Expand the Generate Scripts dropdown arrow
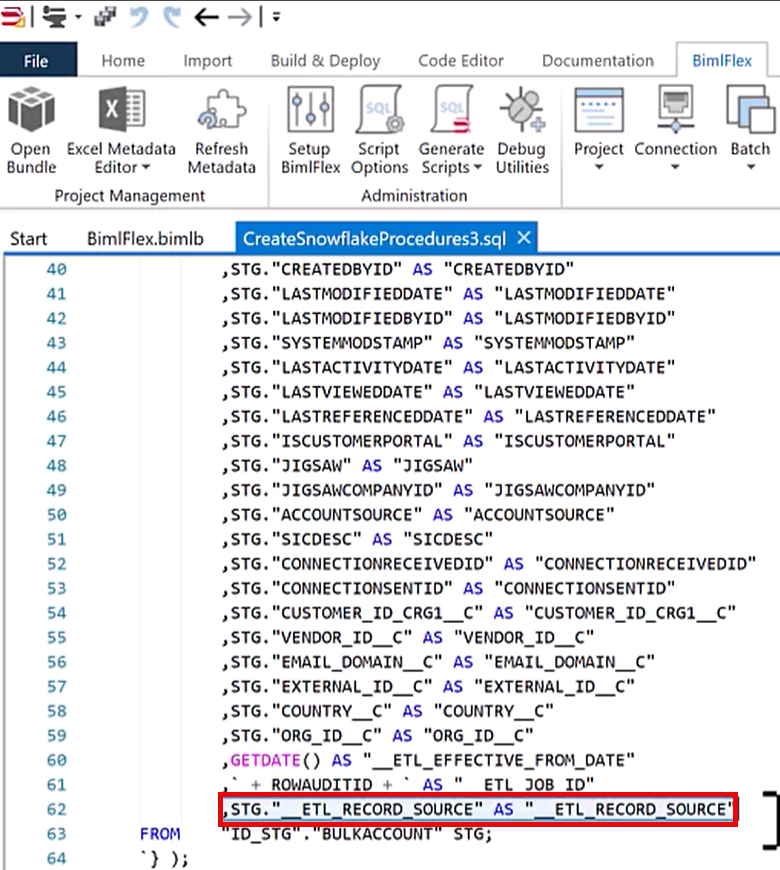Viewport: 780px width, 870px height. pyautogui.click(x=478, y=167)
